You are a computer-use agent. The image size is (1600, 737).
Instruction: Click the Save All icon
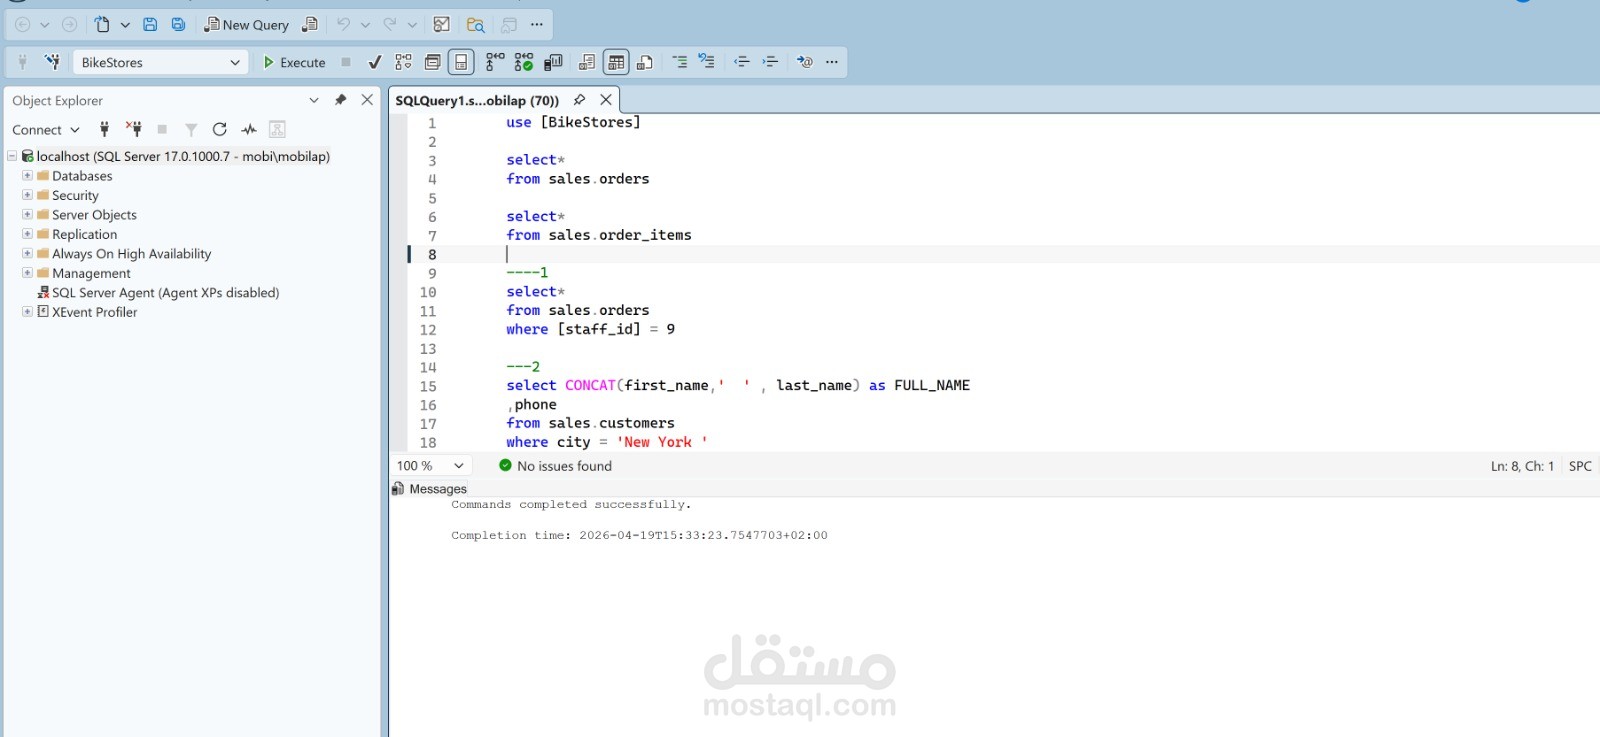click(178, 24)
